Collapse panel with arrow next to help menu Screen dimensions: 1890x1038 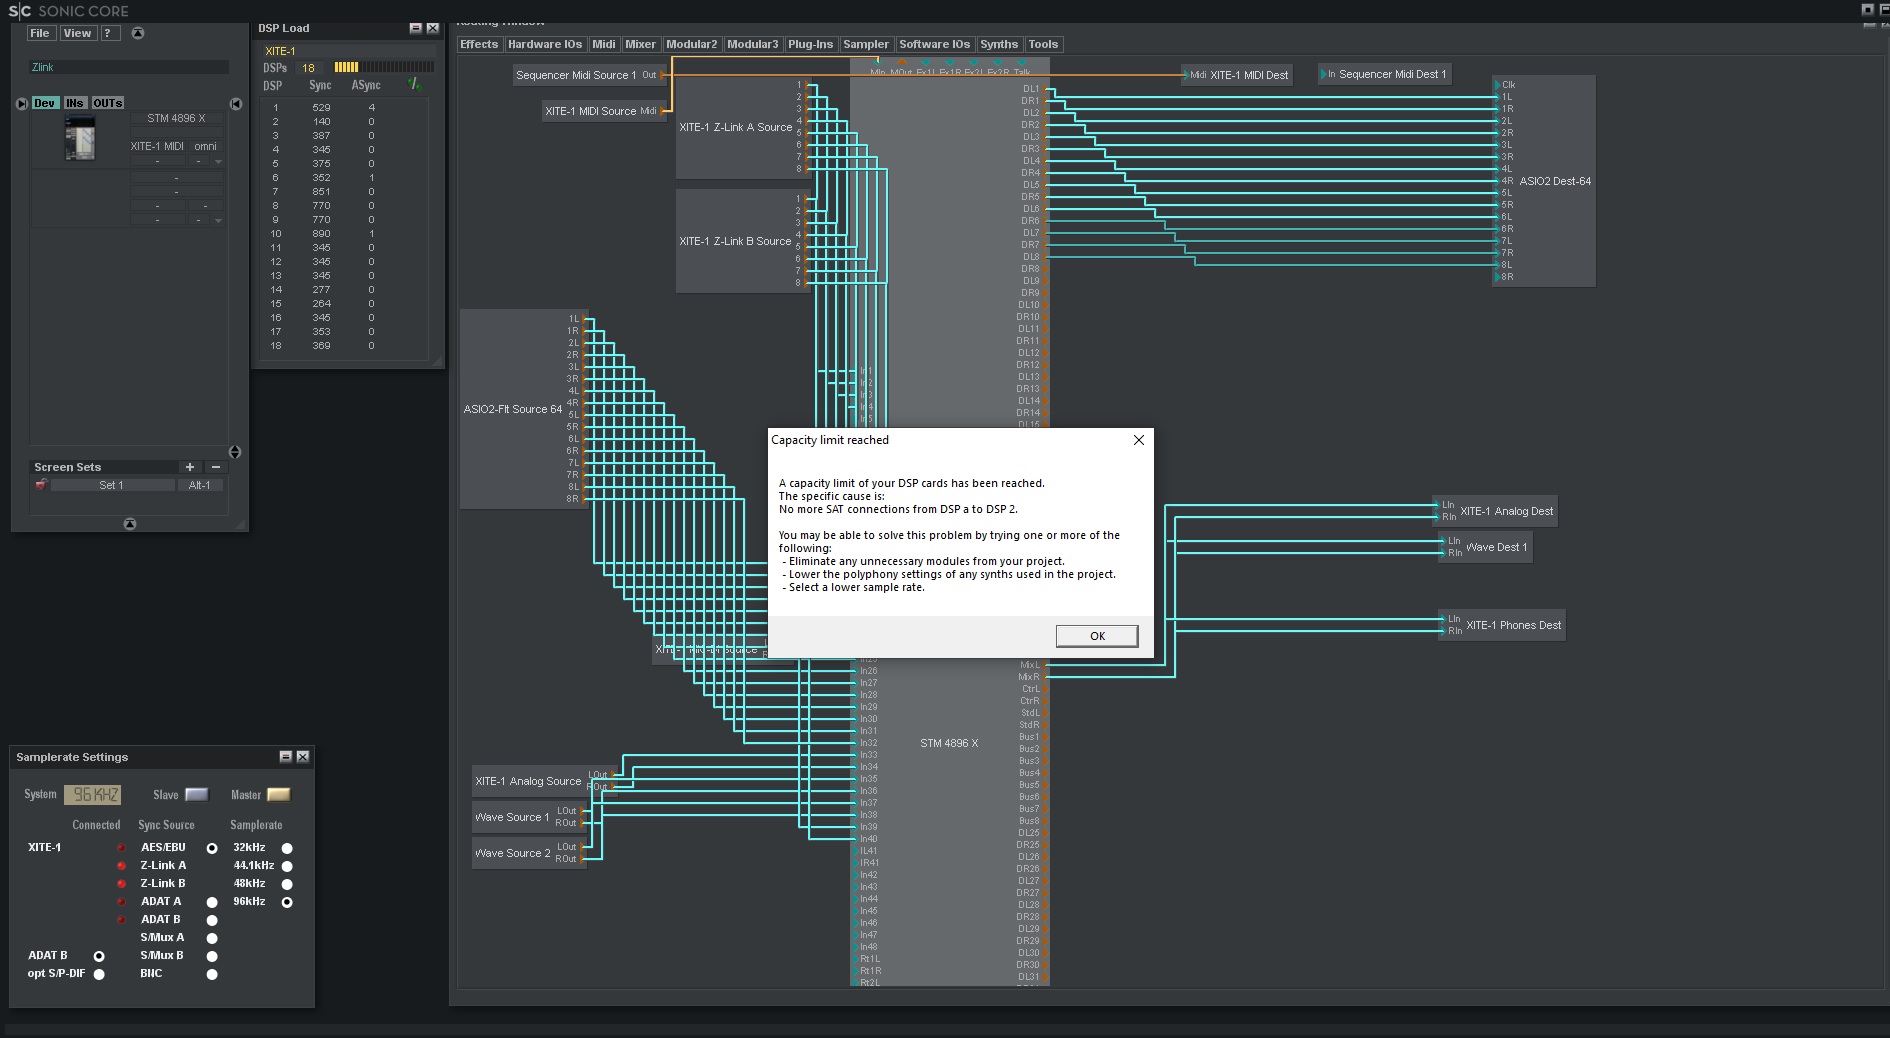pos(138,33)
